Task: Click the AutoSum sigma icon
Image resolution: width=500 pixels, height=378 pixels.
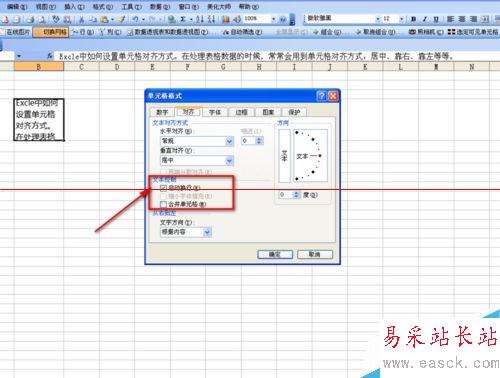Action: 183,19
